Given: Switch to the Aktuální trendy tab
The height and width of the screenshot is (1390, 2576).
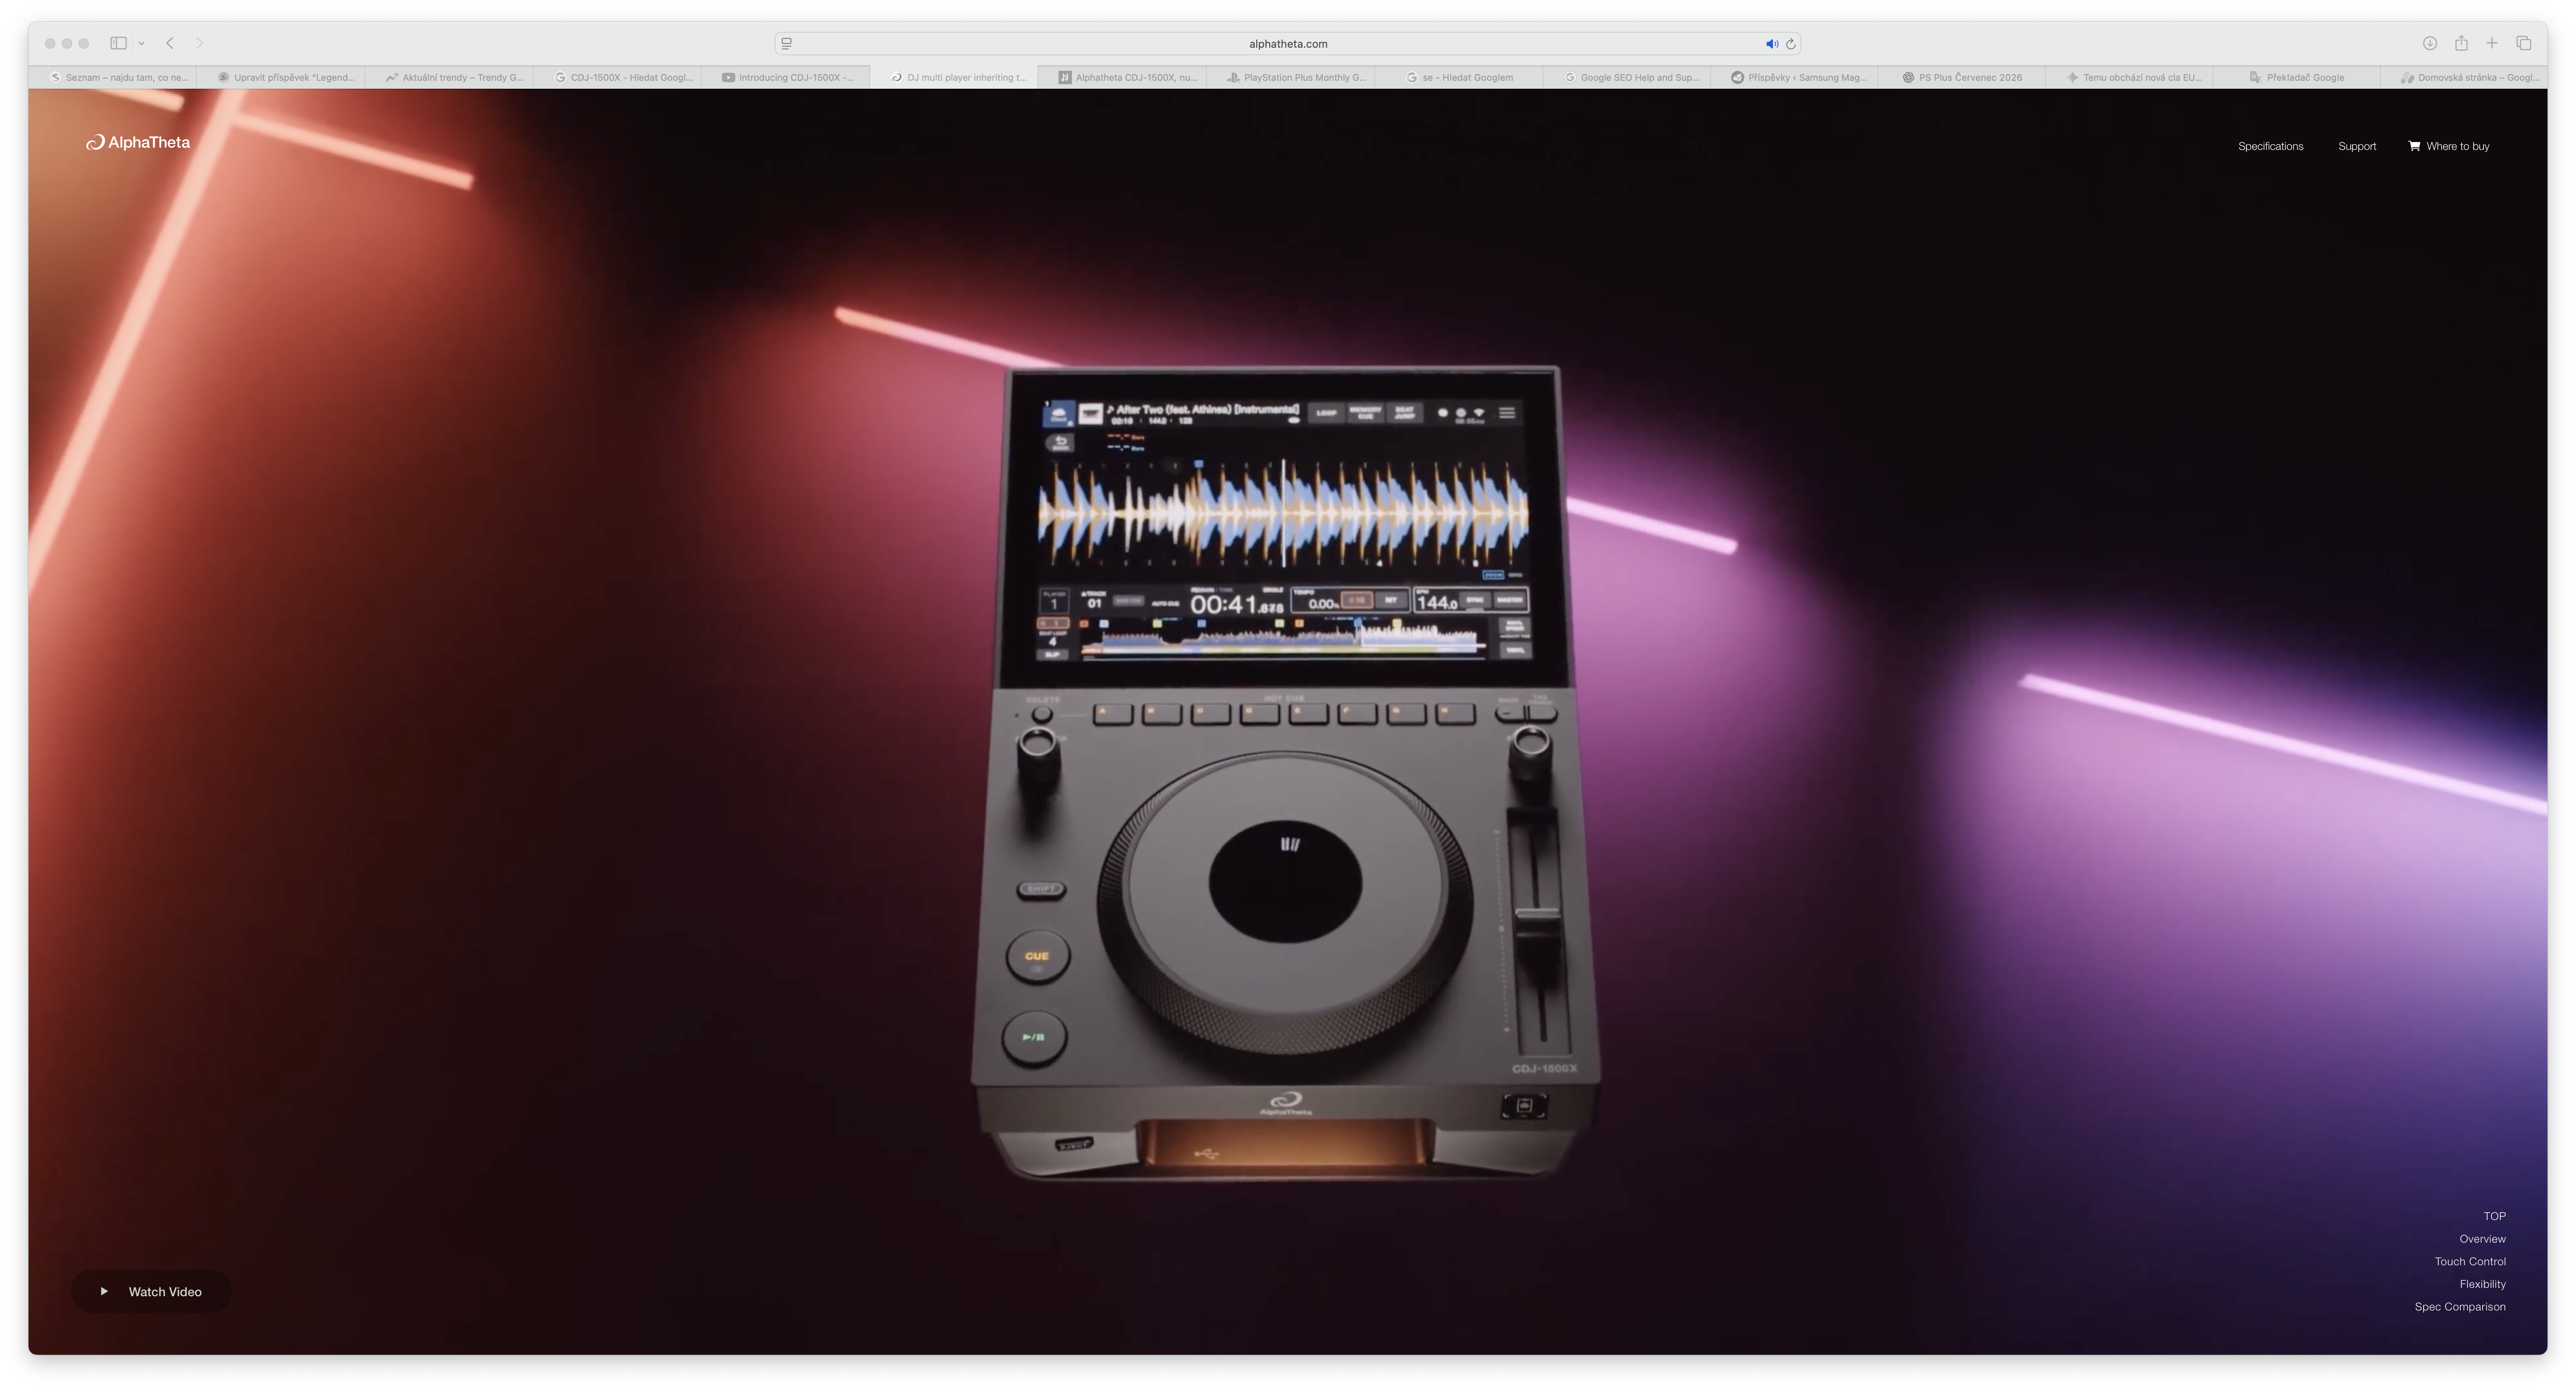Looking at the screenshot, I should pos(449,77).
